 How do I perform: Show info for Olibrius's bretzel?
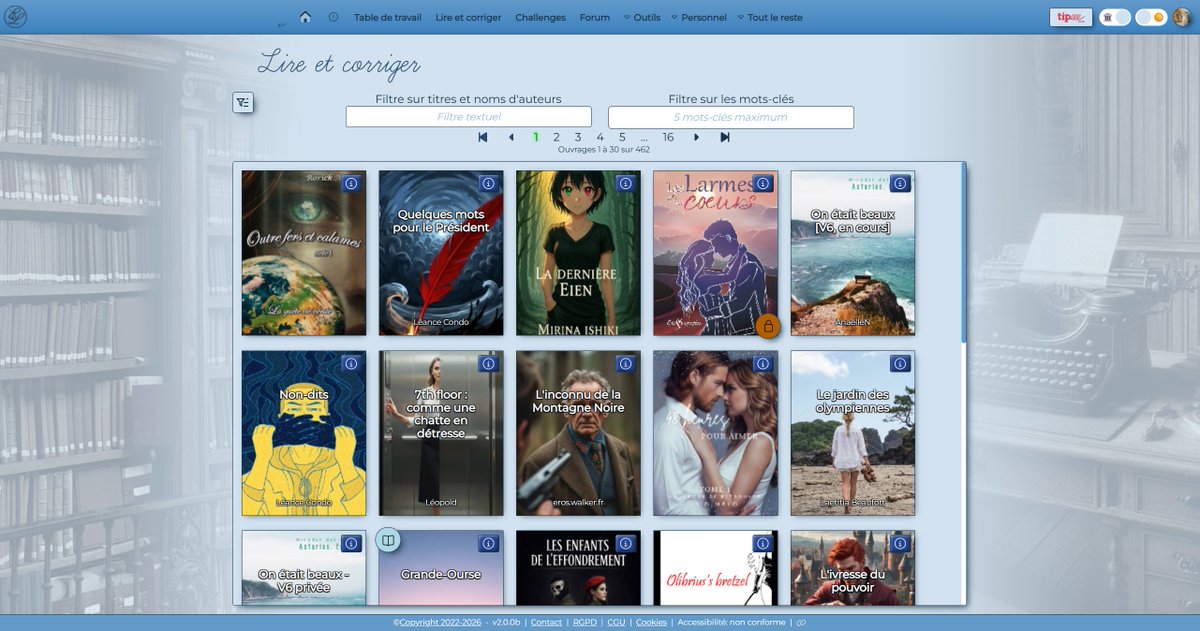pos(763,544)
